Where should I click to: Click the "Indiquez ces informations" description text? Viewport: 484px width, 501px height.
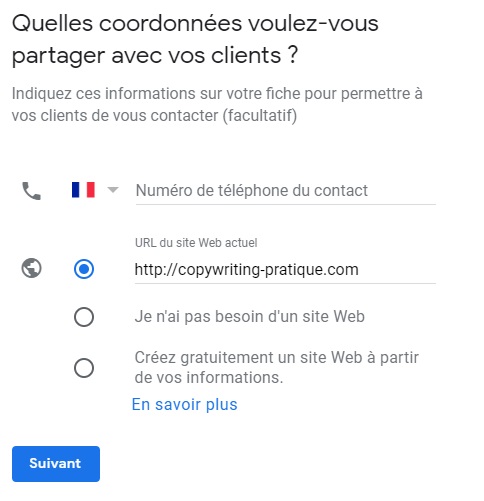[x=217, y=105]
